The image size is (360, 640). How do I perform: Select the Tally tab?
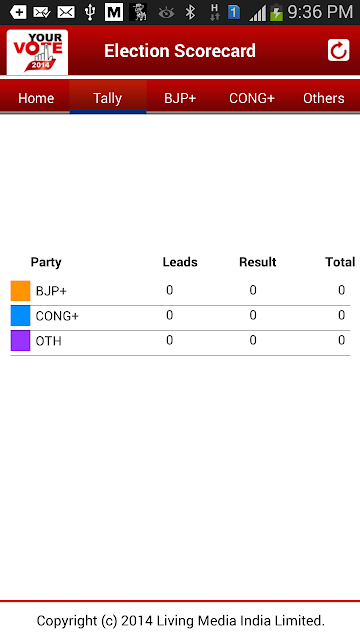(x=108, y=98)
